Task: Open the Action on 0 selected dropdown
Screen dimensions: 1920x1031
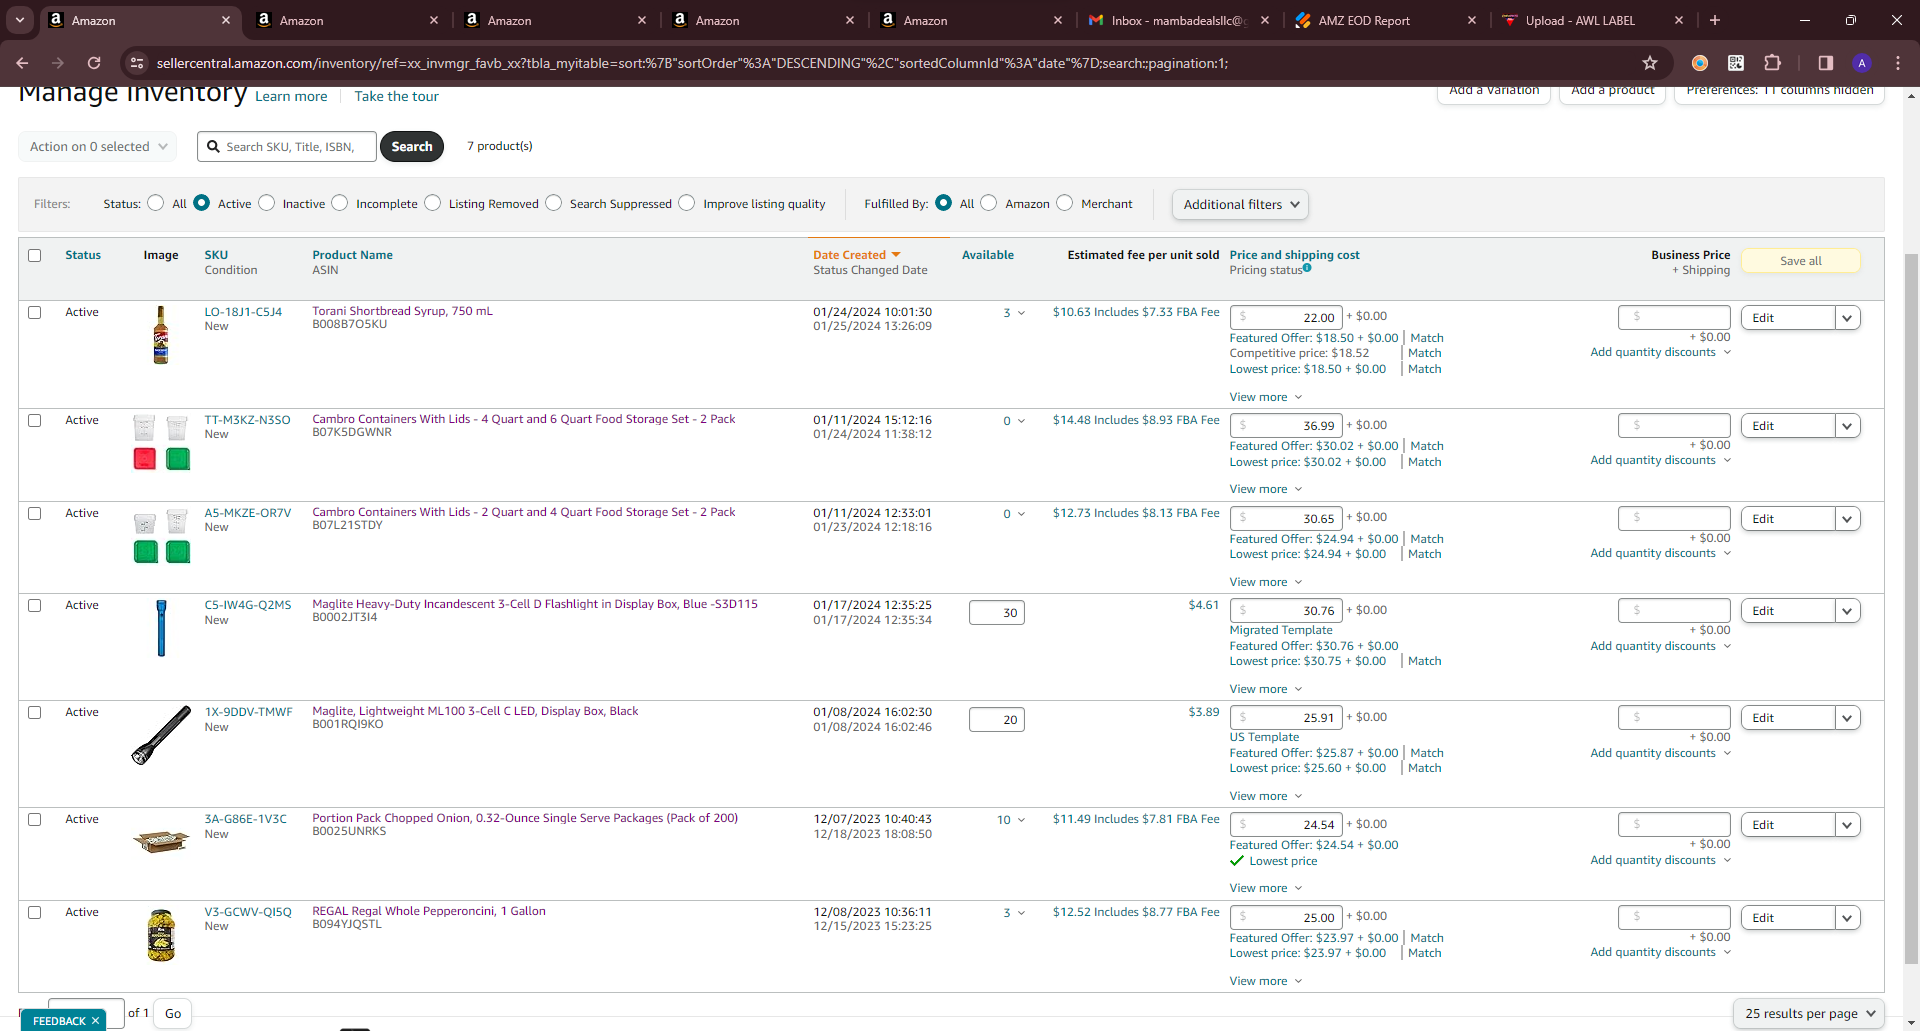Action: [98, 147]
